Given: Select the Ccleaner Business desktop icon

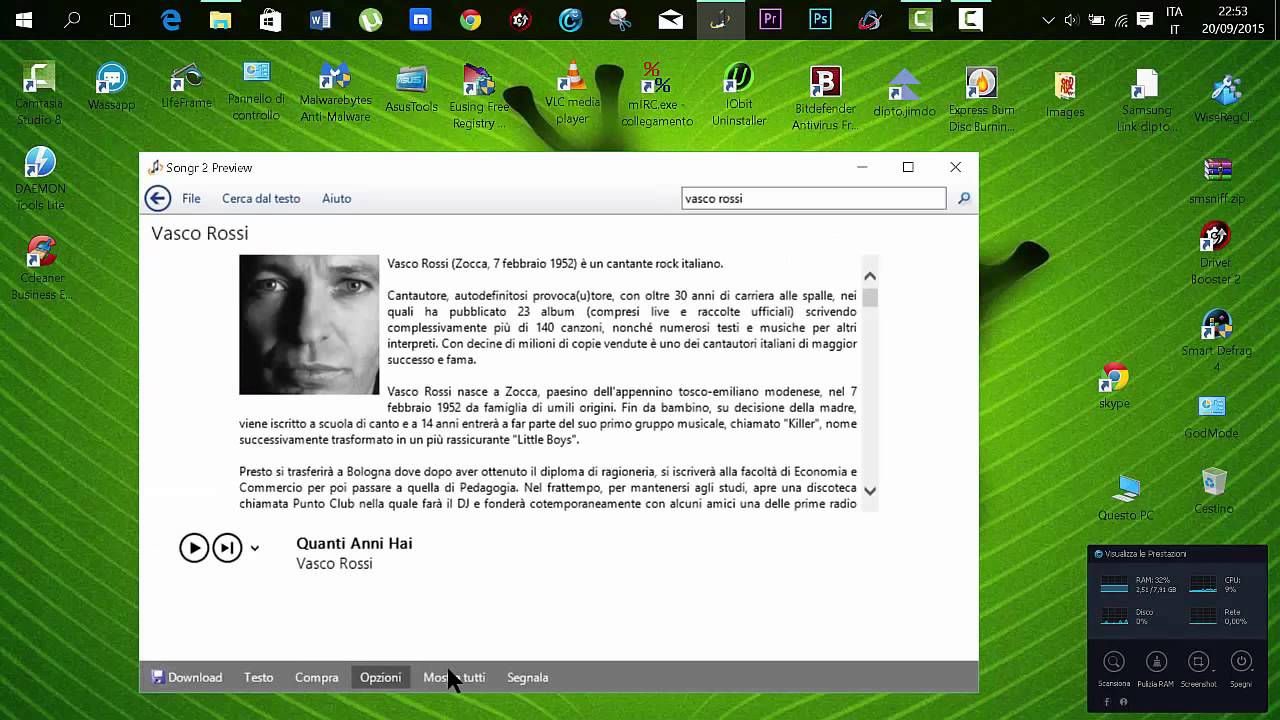Looking at the screenshot, I should pos(40,268).
